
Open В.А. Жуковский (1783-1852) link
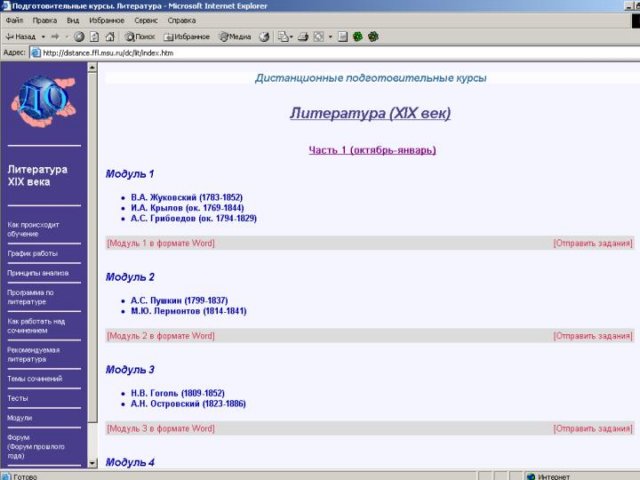pos(187,197)
